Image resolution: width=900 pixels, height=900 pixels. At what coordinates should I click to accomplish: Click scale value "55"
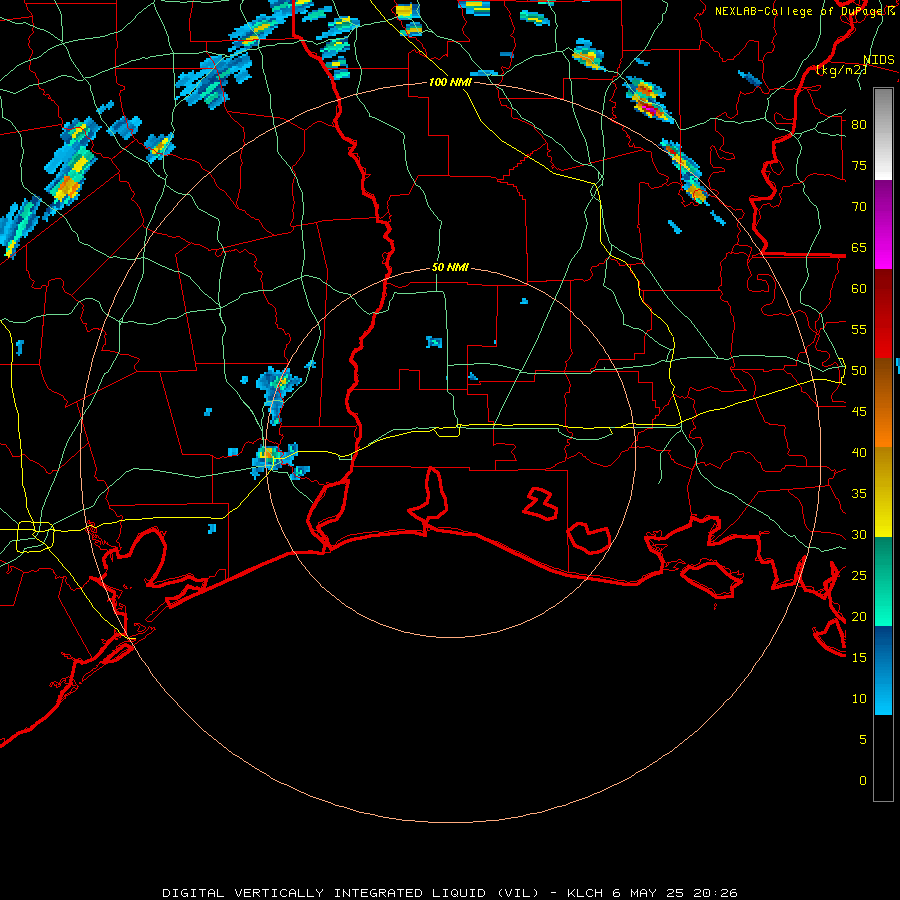pyautogui.click(x=859, y=329)
